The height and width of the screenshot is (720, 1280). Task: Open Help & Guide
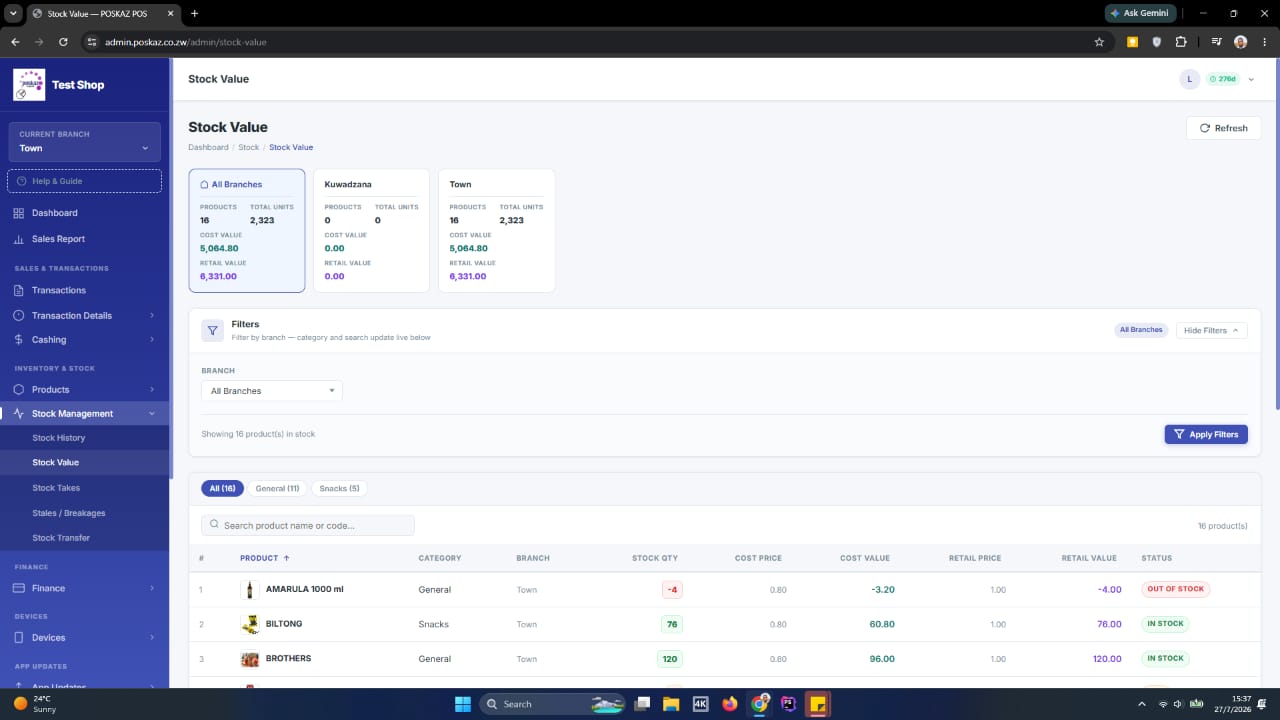pos(85,181)
